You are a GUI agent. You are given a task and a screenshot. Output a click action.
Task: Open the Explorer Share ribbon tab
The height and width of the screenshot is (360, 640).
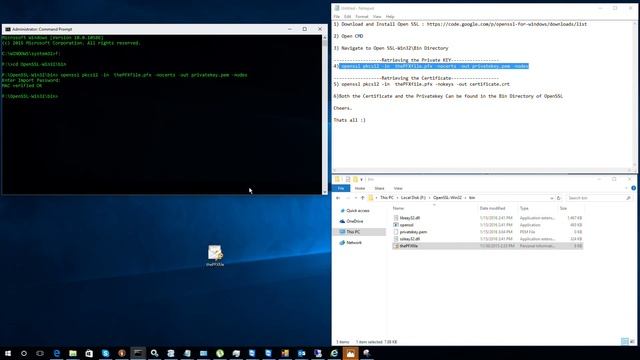click(x=379, y=188)
